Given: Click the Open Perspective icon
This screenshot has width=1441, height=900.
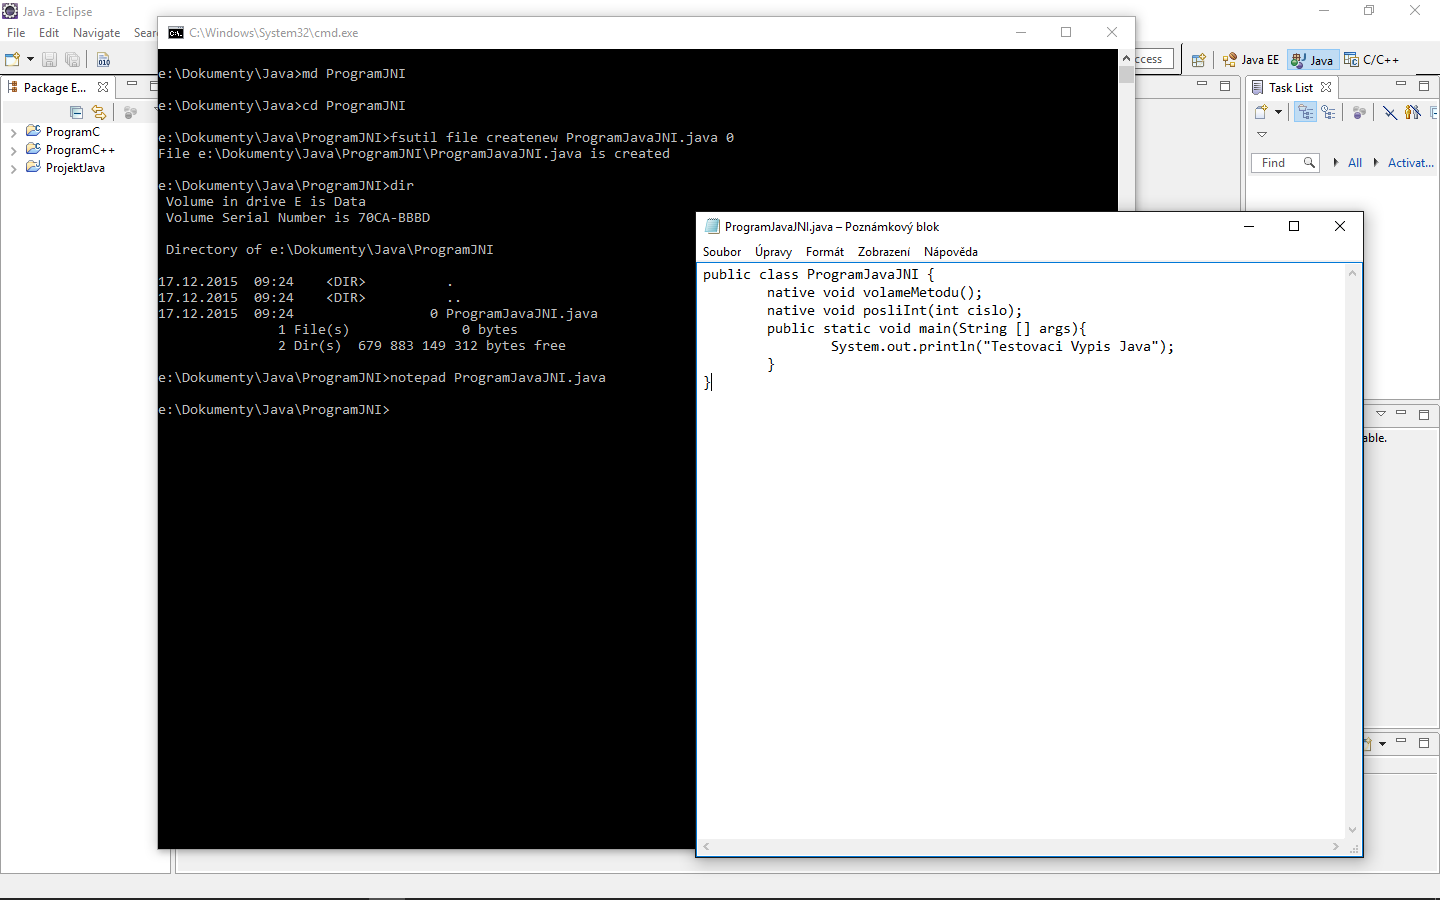Looking at the screenshot, I should pos(1199,59).
